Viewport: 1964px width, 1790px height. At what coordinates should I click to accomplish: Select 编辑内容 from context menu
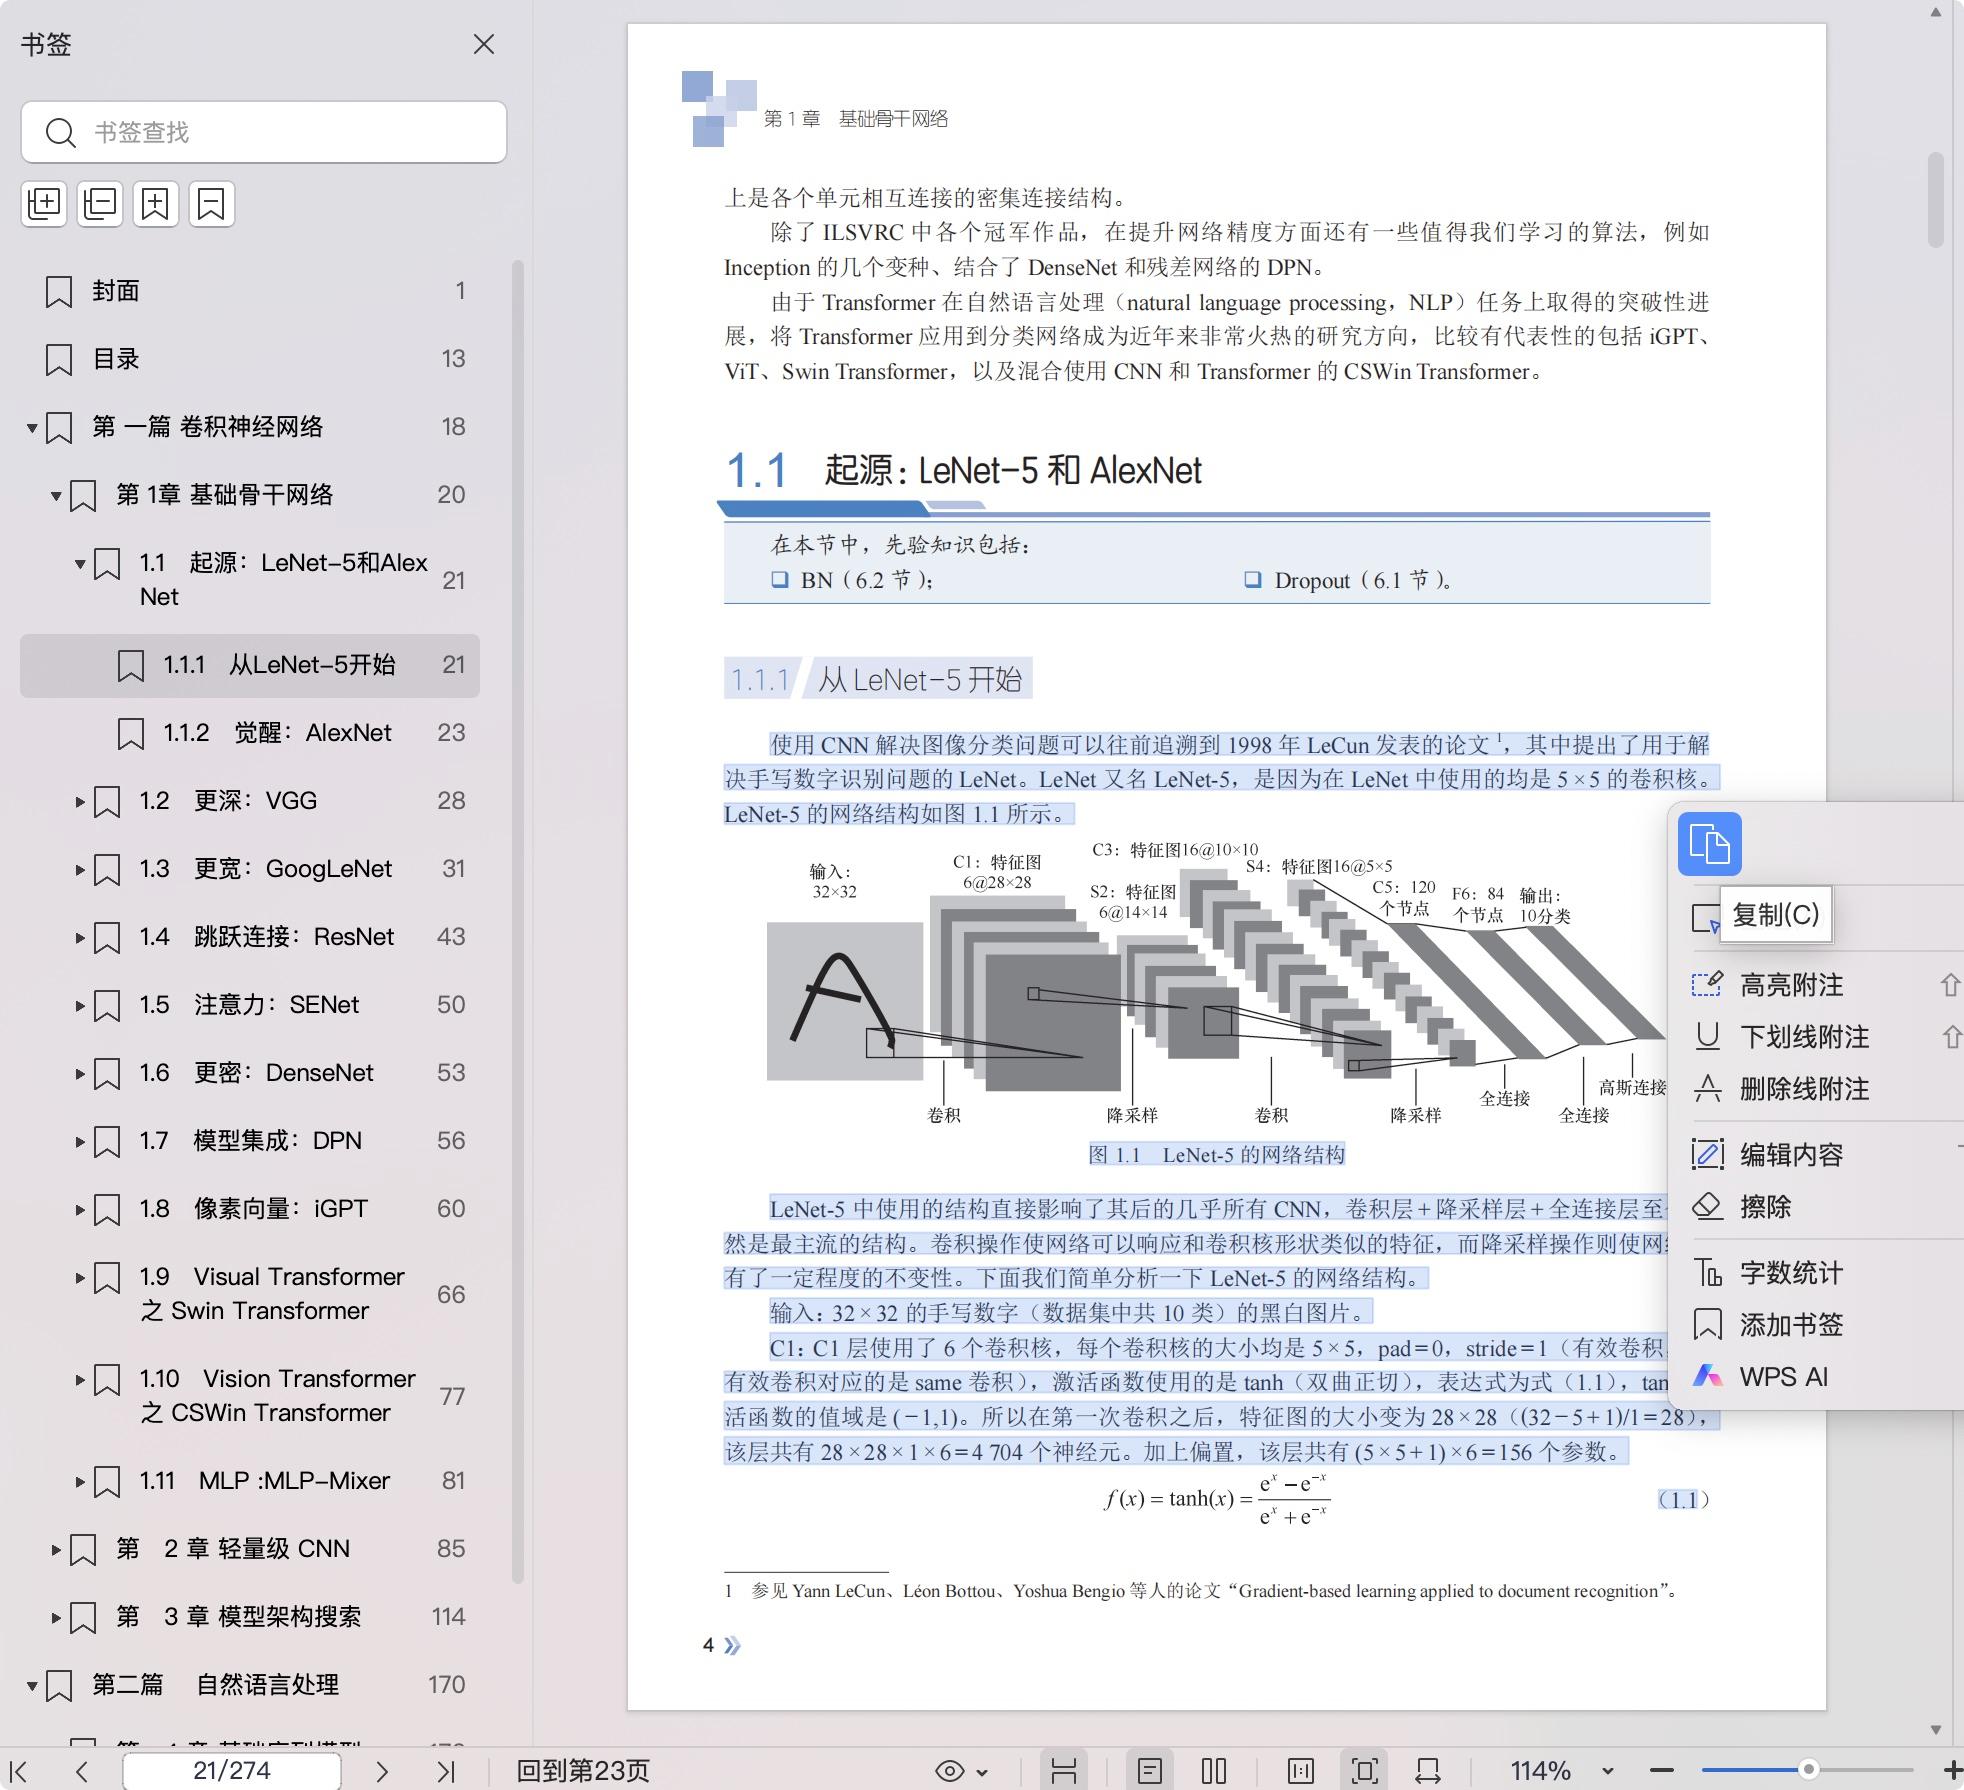click(1791, 1155)
